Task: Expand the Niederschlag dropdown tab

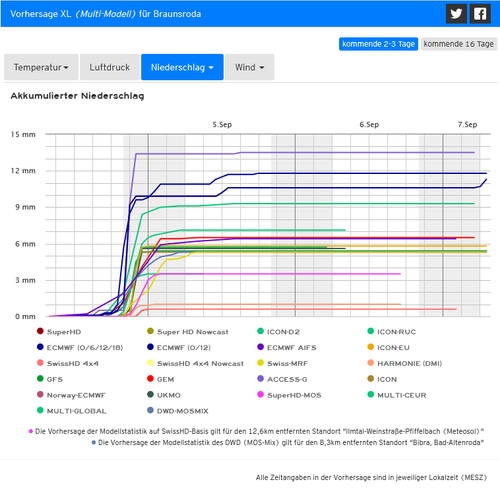Action: (x=182, y=67)
